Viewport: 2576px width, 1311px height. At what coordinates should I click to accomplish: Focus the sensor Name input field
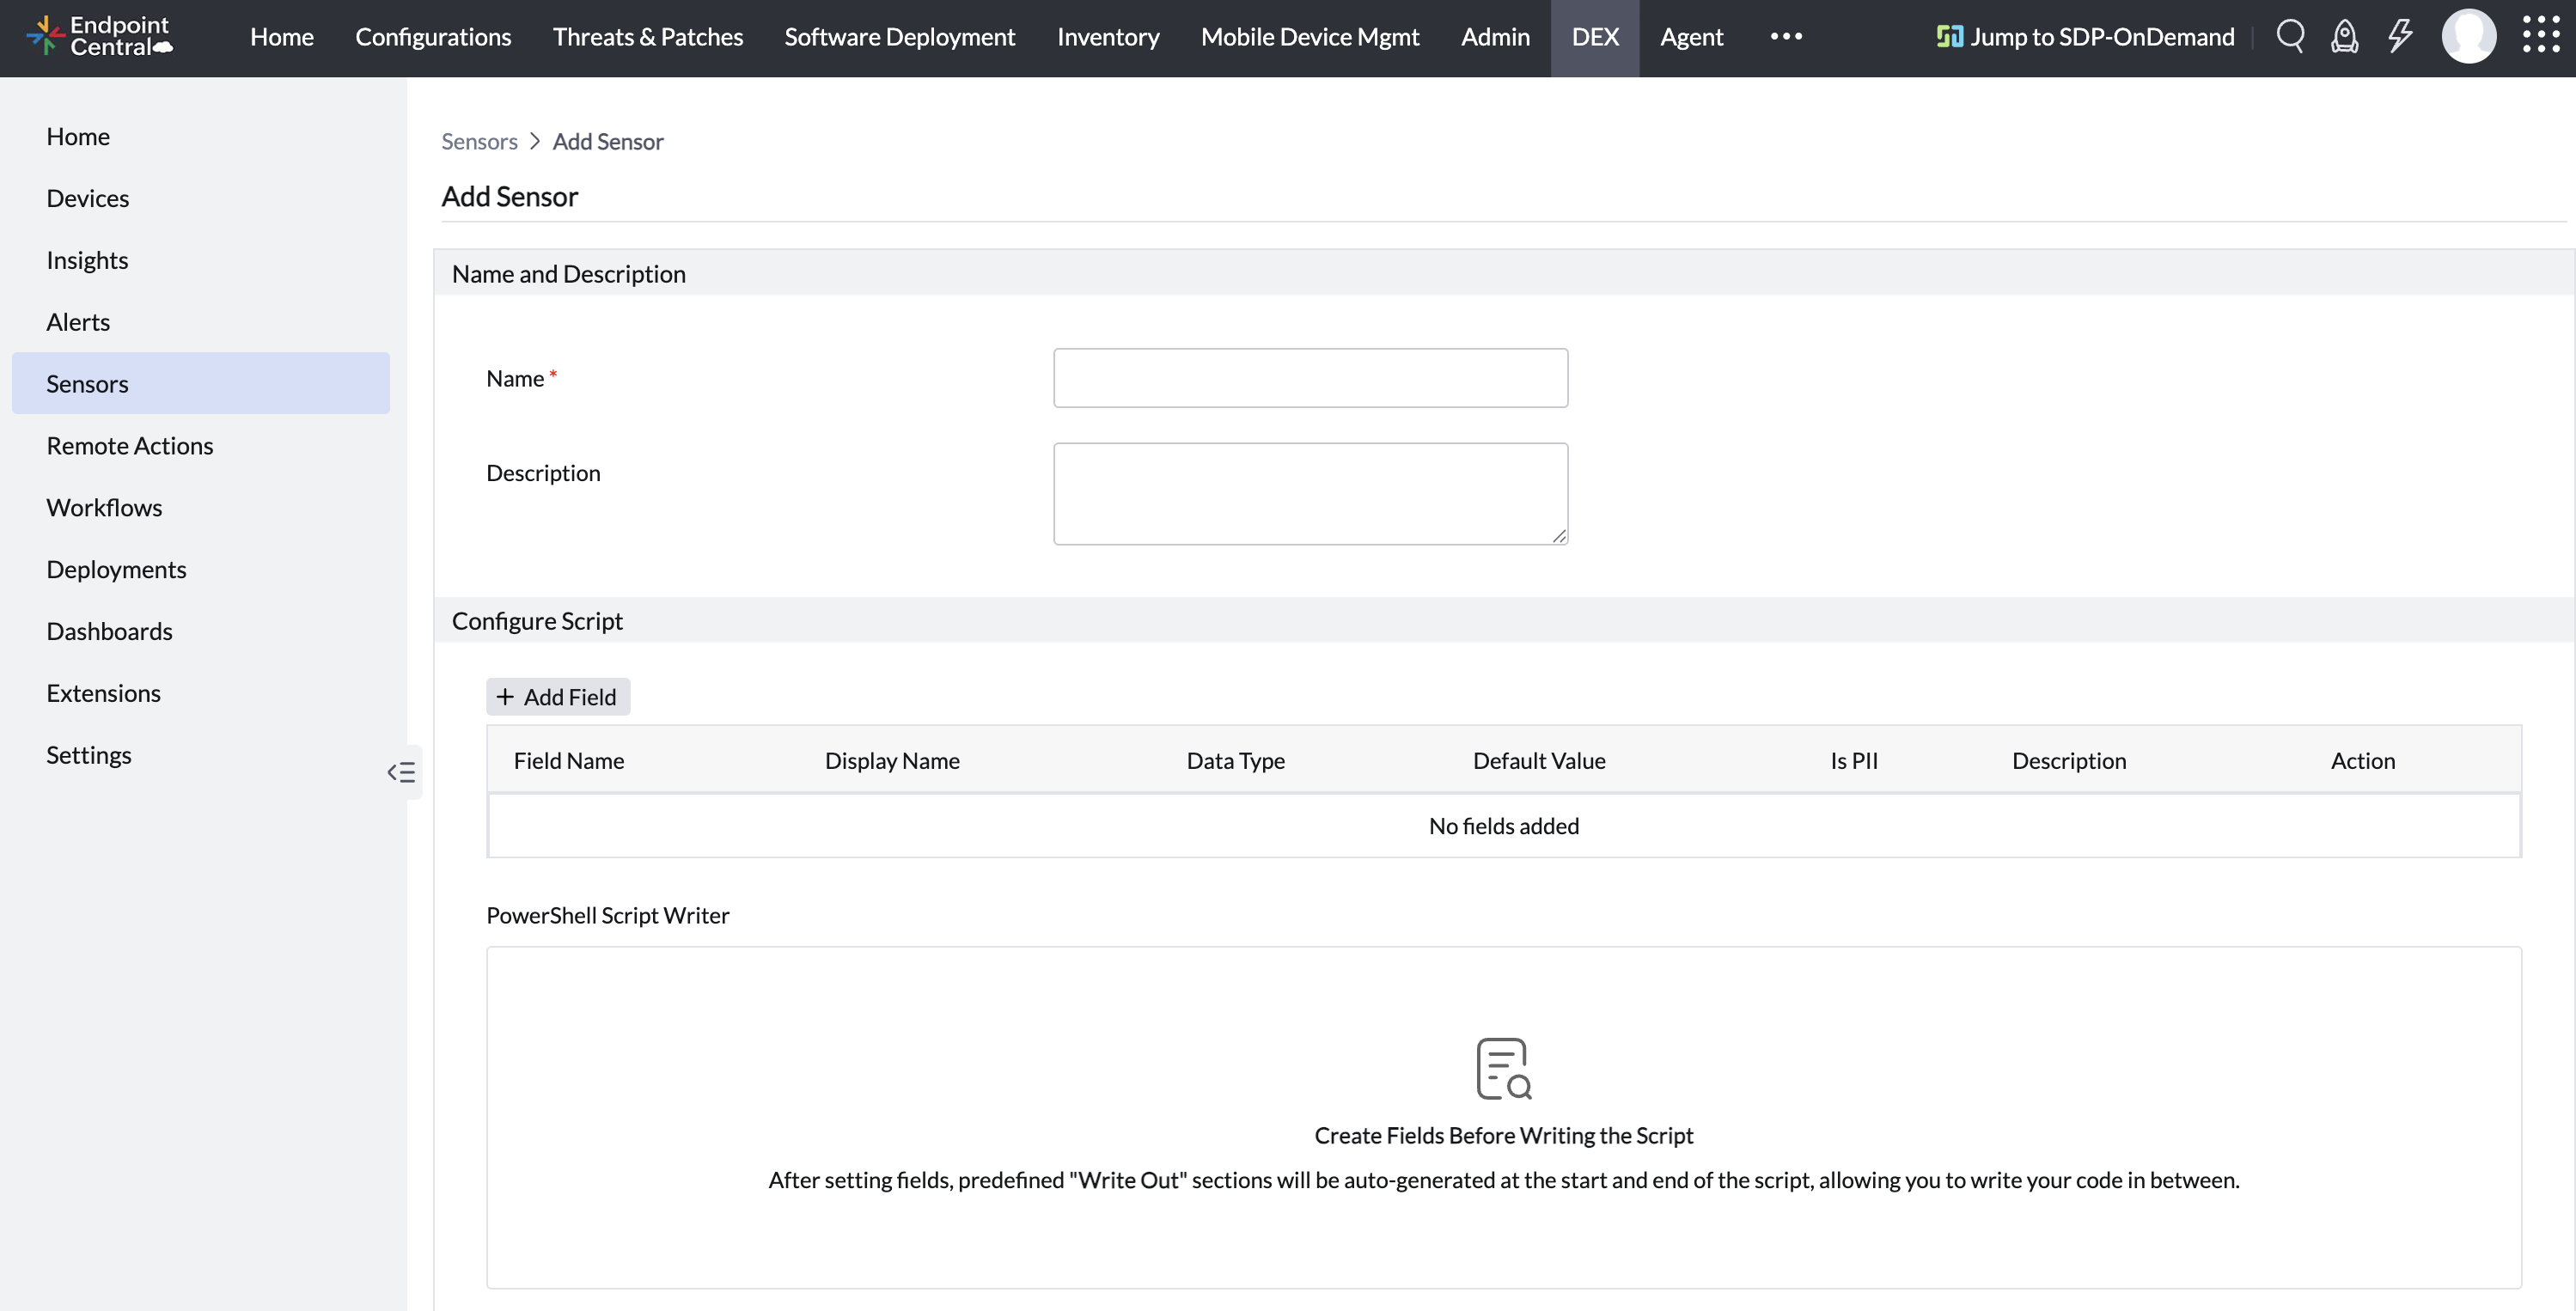point(1310,378)
